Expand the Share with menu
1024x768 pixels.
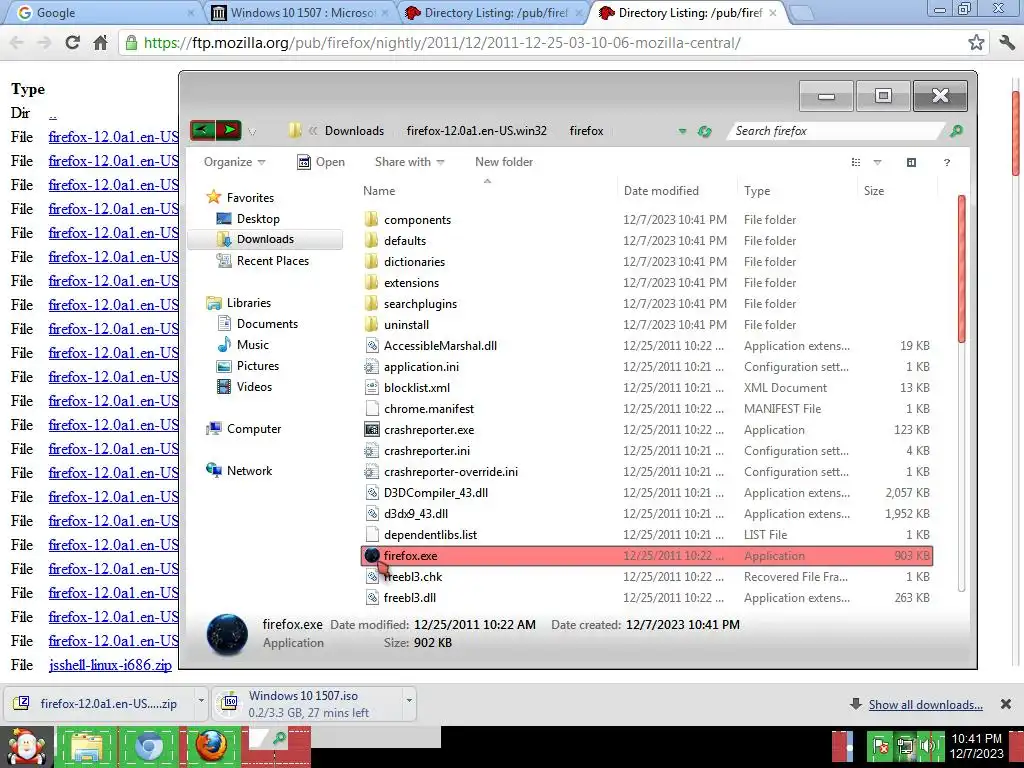[409, 162]
